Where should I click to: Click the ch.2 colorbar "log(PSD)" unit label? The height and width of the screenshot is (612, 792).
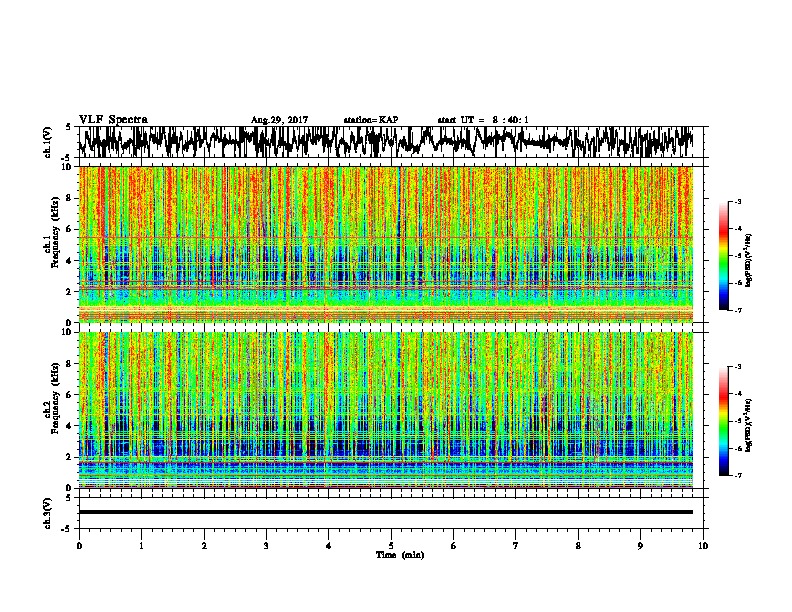[x=749, y=425]
